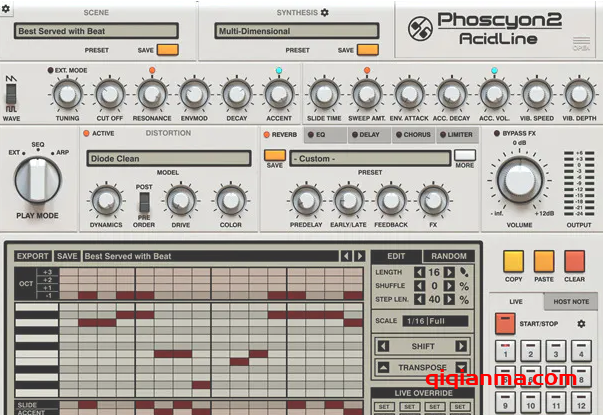The image size is (603, 415).
Task: Click the Random button in sequencer panel
Action: (450, 256)
